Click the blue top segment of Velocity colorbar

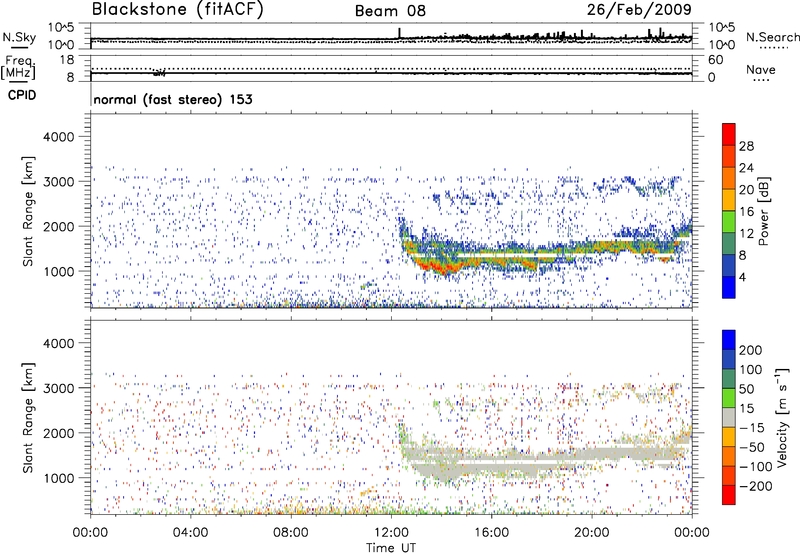(x=729, y=340)
